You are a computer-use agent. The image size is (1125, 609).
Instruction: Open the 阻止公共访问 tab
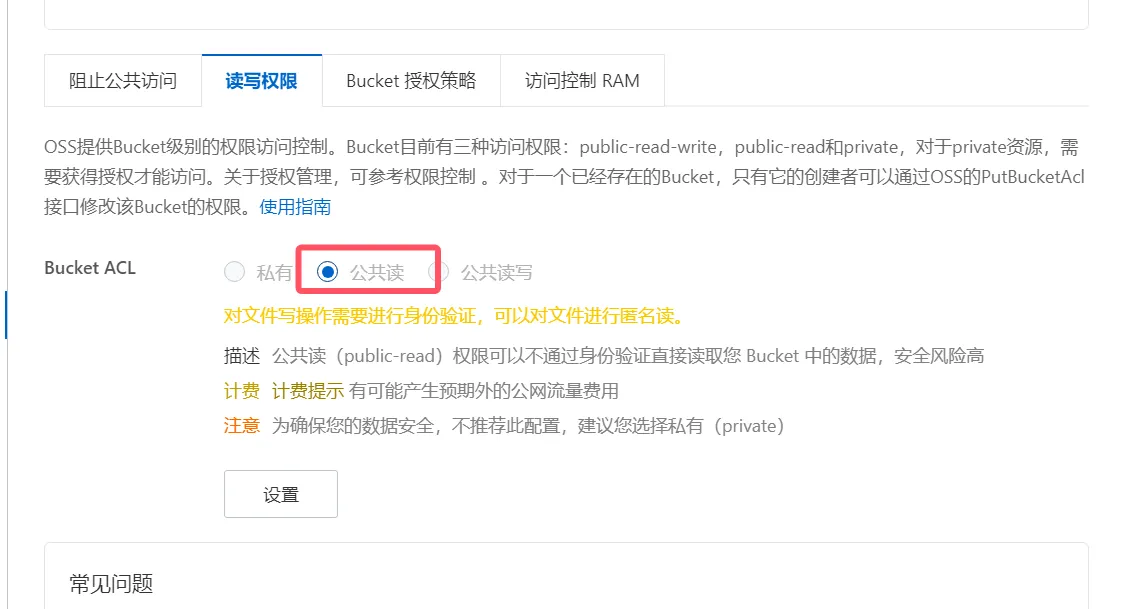[123, 80]
